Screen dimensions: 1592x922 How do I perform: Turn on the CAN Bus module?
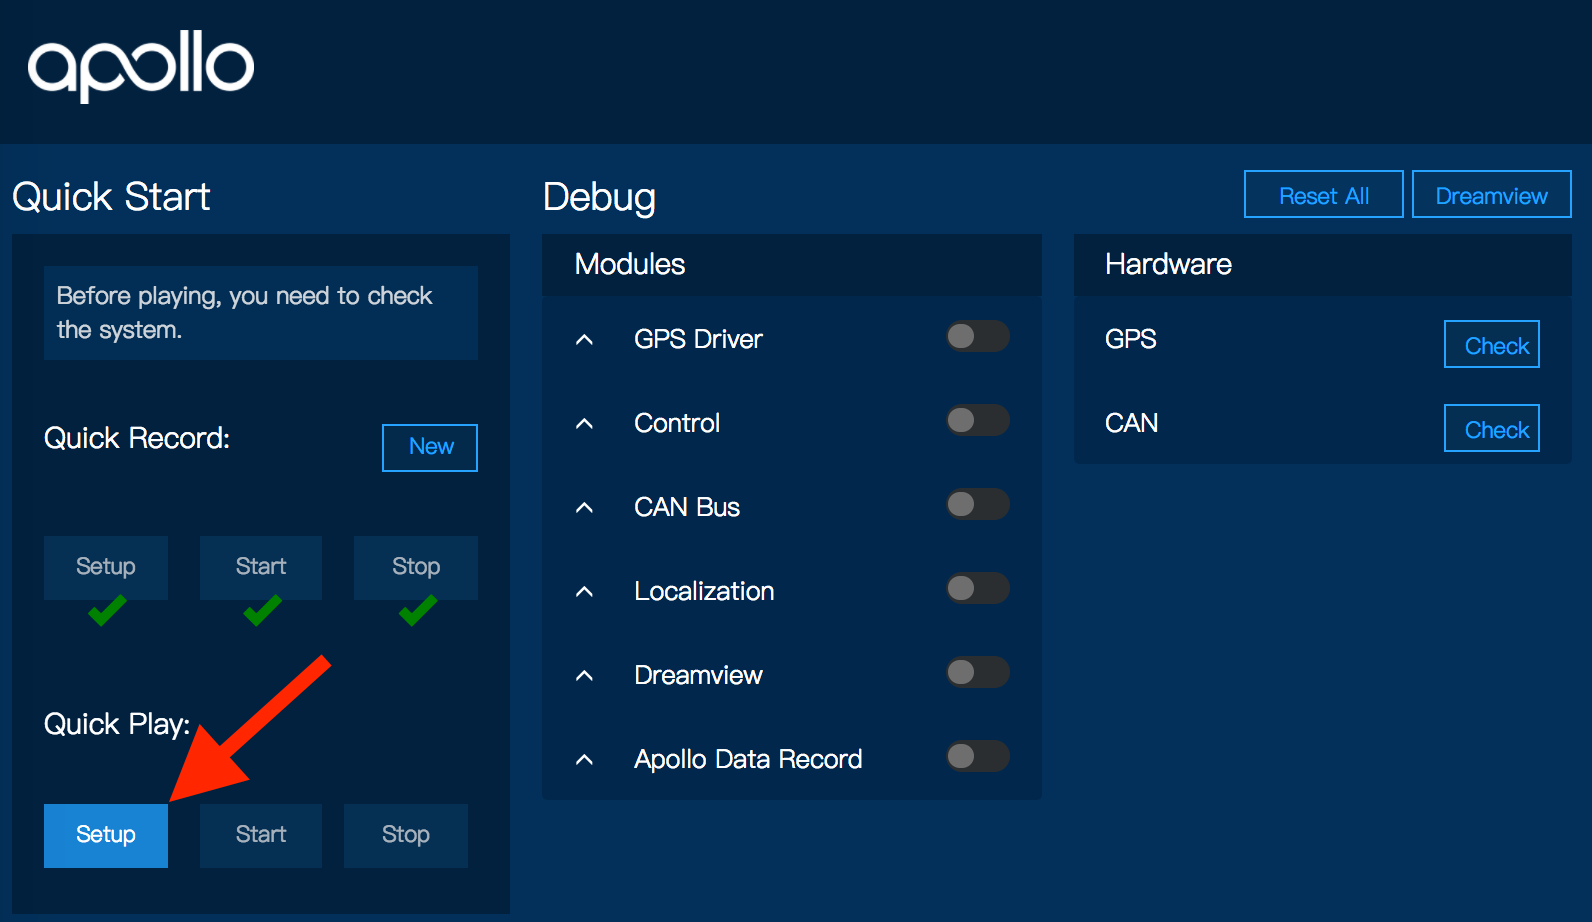coord(977,505)
